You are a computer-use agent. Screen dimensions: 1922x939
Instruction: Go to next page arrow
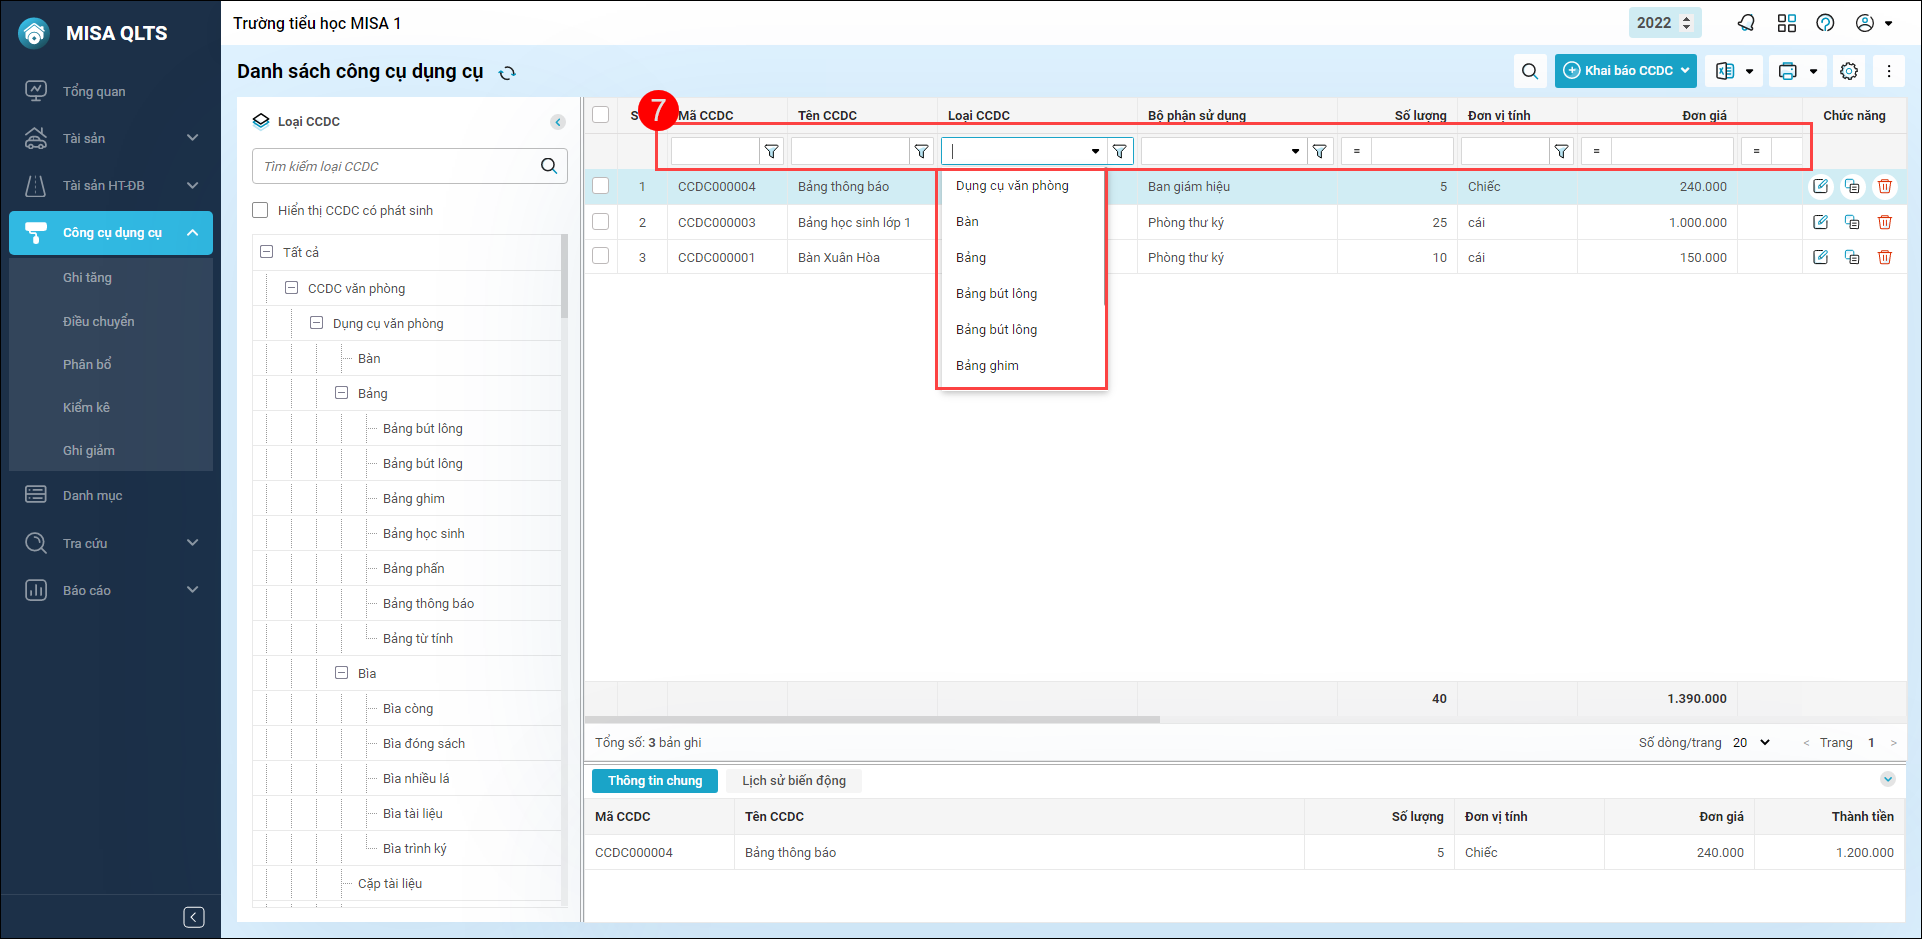(1893, 743)
